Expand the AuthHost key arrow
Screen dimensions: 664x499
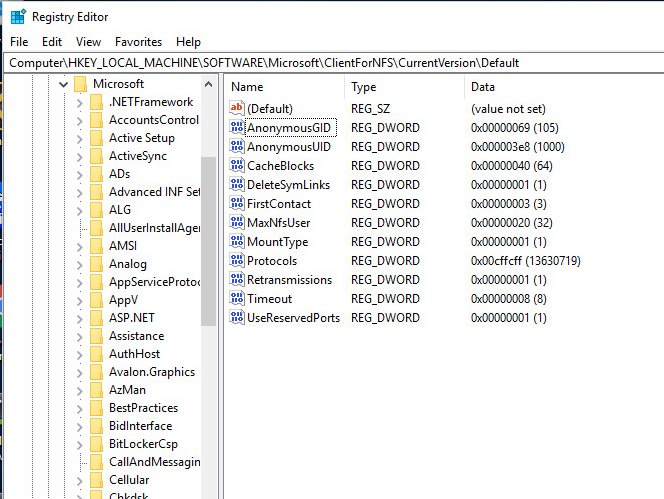(79, 354)
